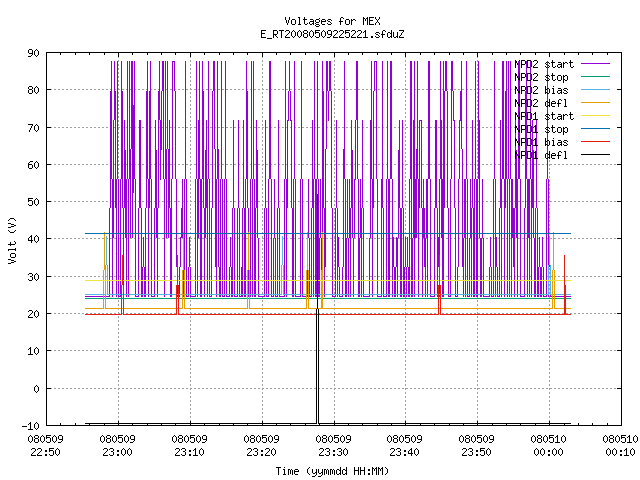Select the 'NPD2 start' legend label

click(x=544, y=64)
